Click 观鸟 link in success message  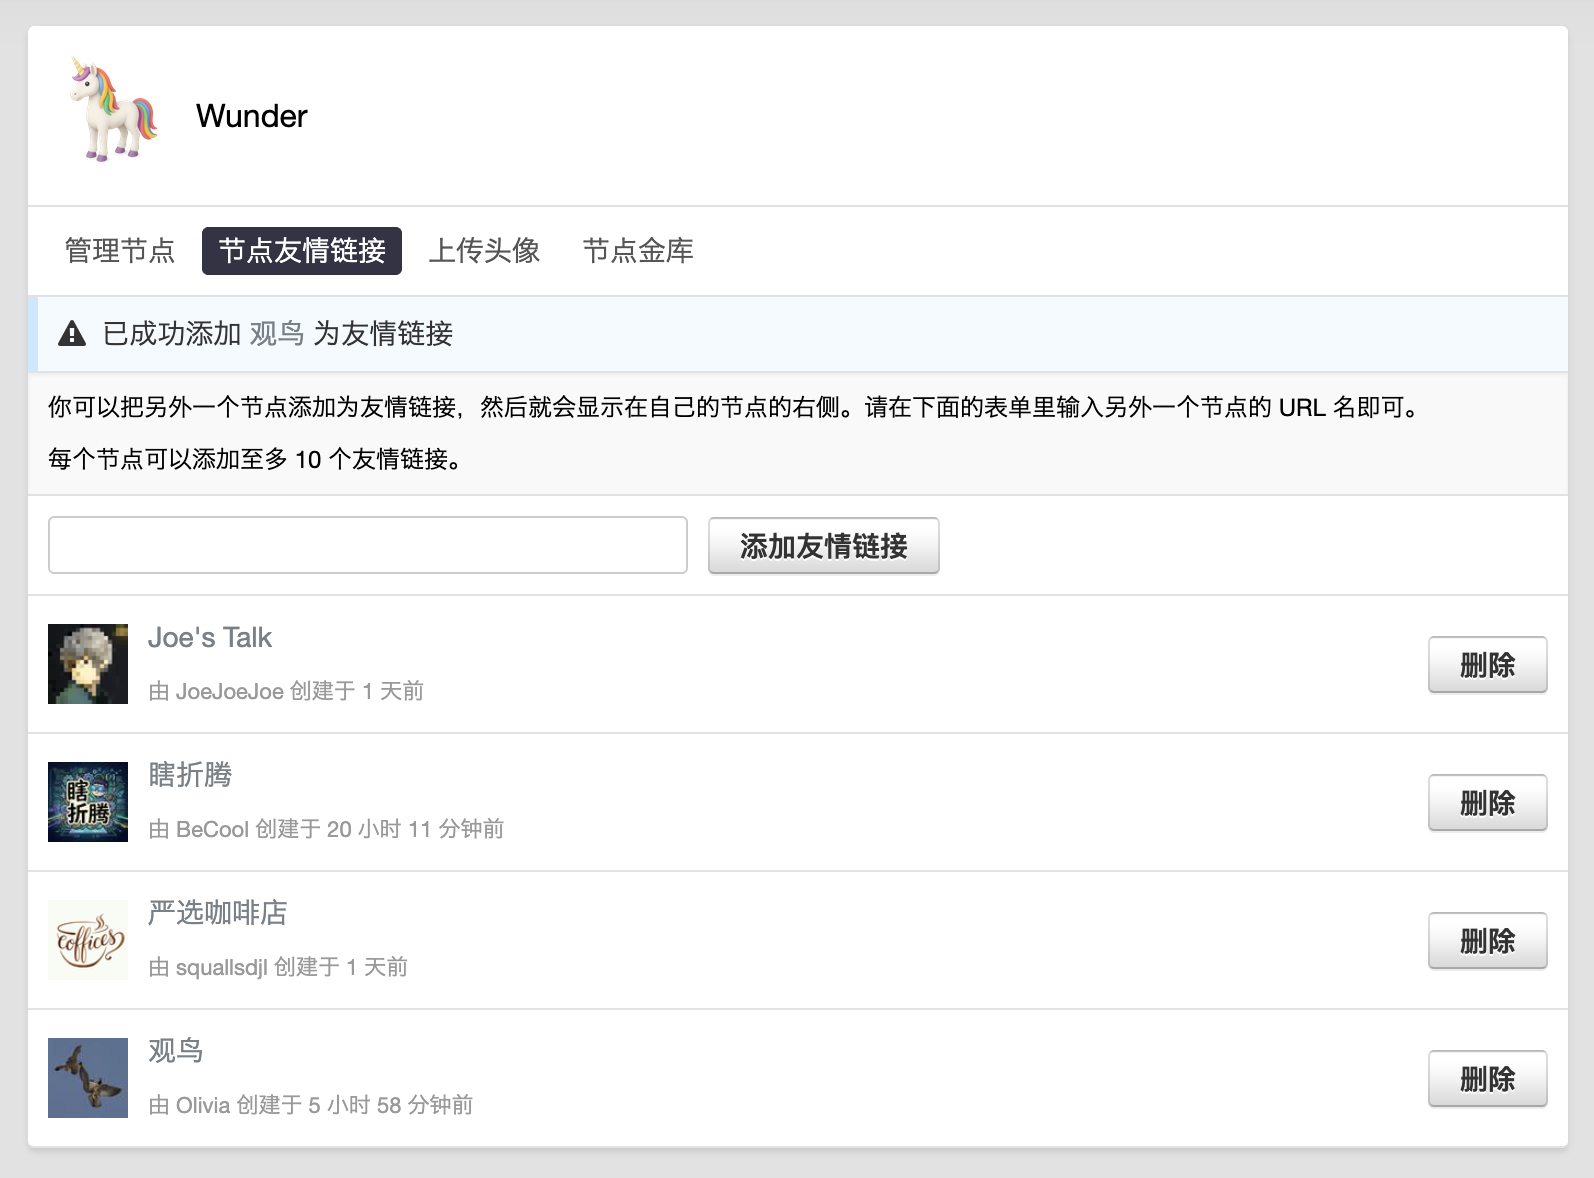[277, 334]
